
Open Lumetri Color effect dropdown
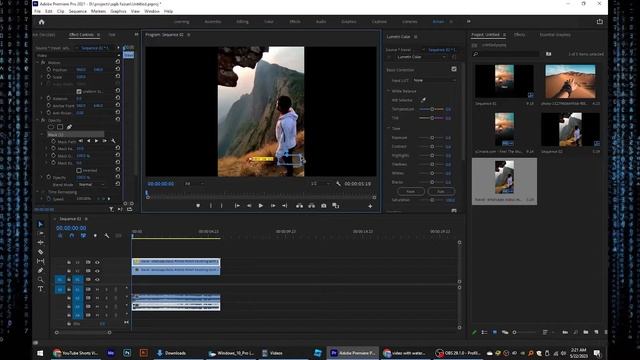(x=421, y=57)
